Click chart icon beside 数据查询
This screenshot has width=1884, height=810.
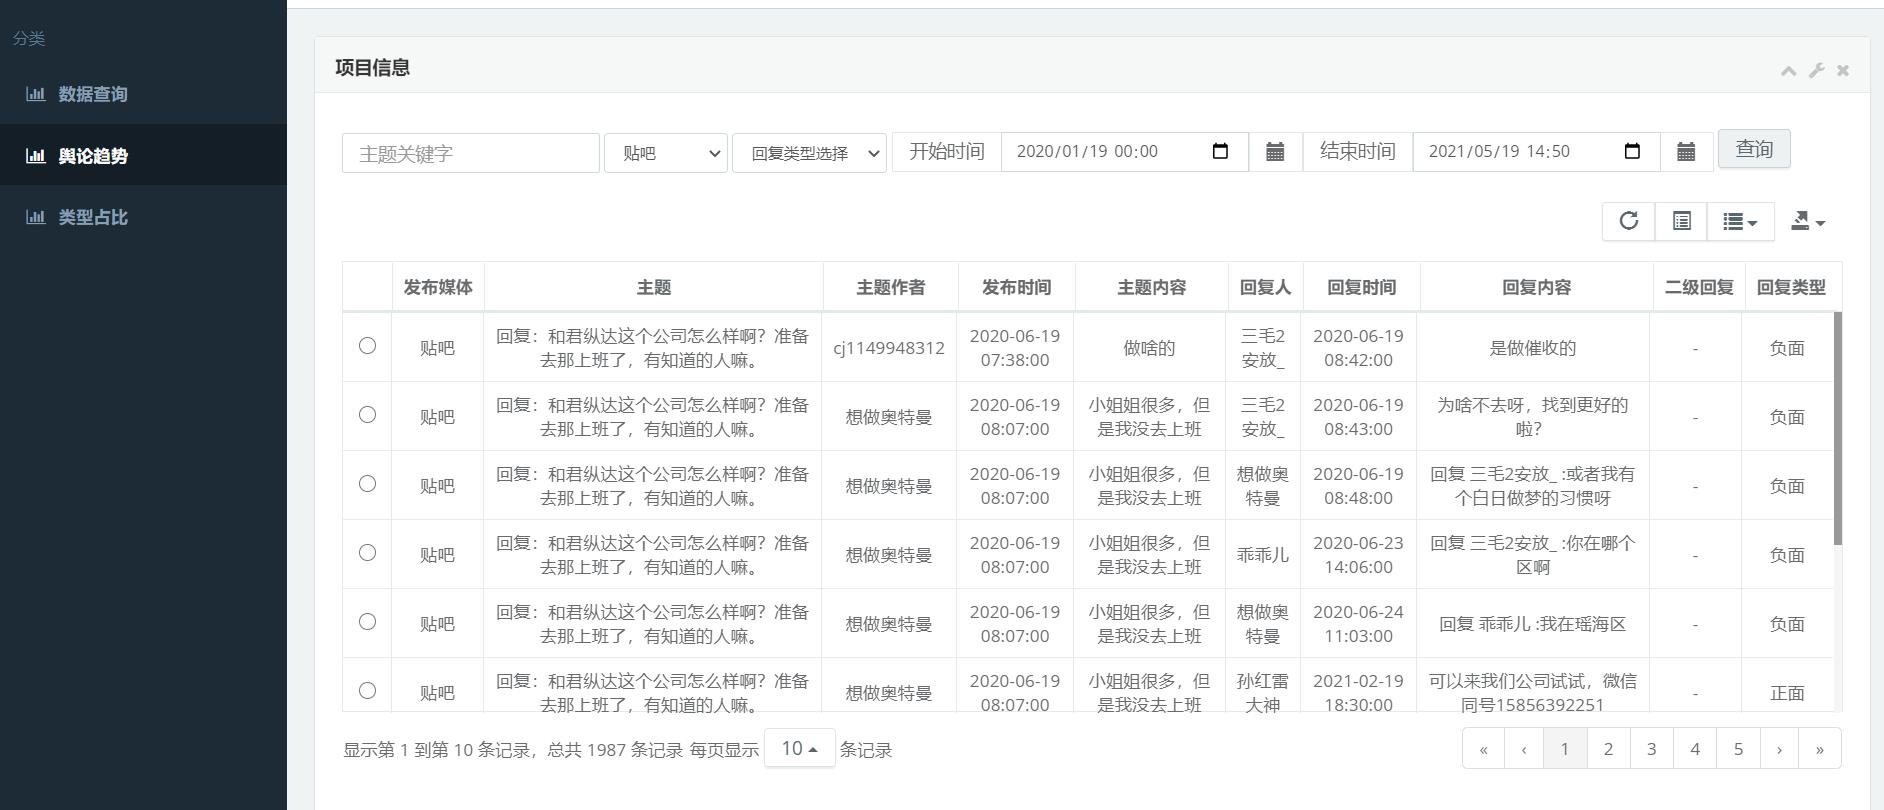tap(36, 94)
